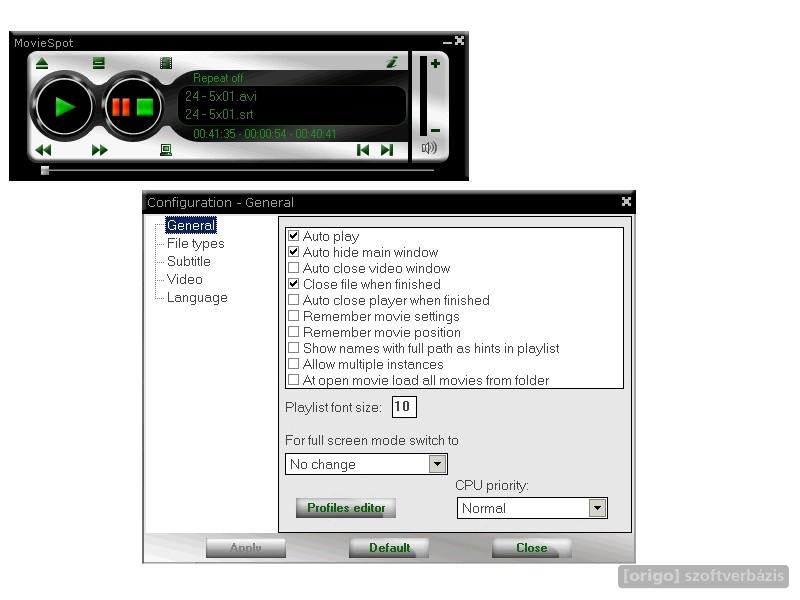Screen dimensions: 800x600
Task: Close the Configuration dialog with the X
Action: coord(627,202)
